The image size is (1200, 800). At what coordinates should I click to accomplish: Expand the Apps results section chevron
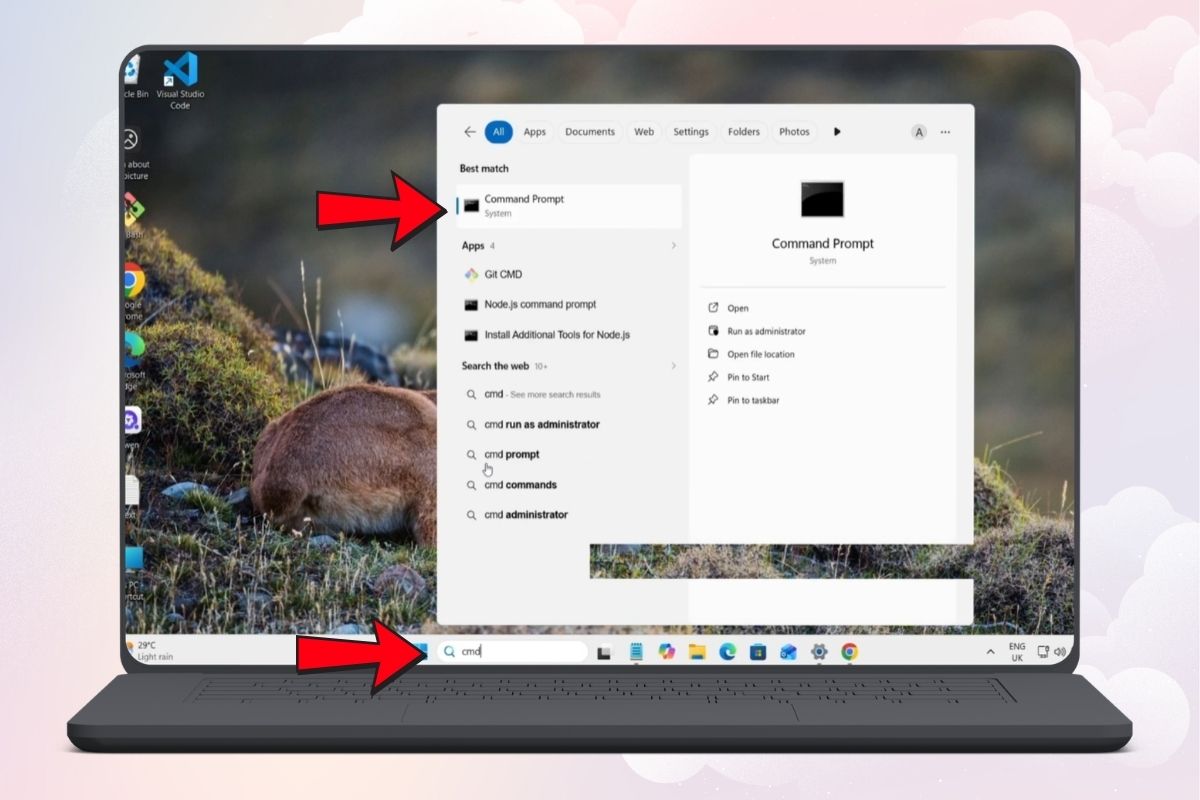[673, 246]
